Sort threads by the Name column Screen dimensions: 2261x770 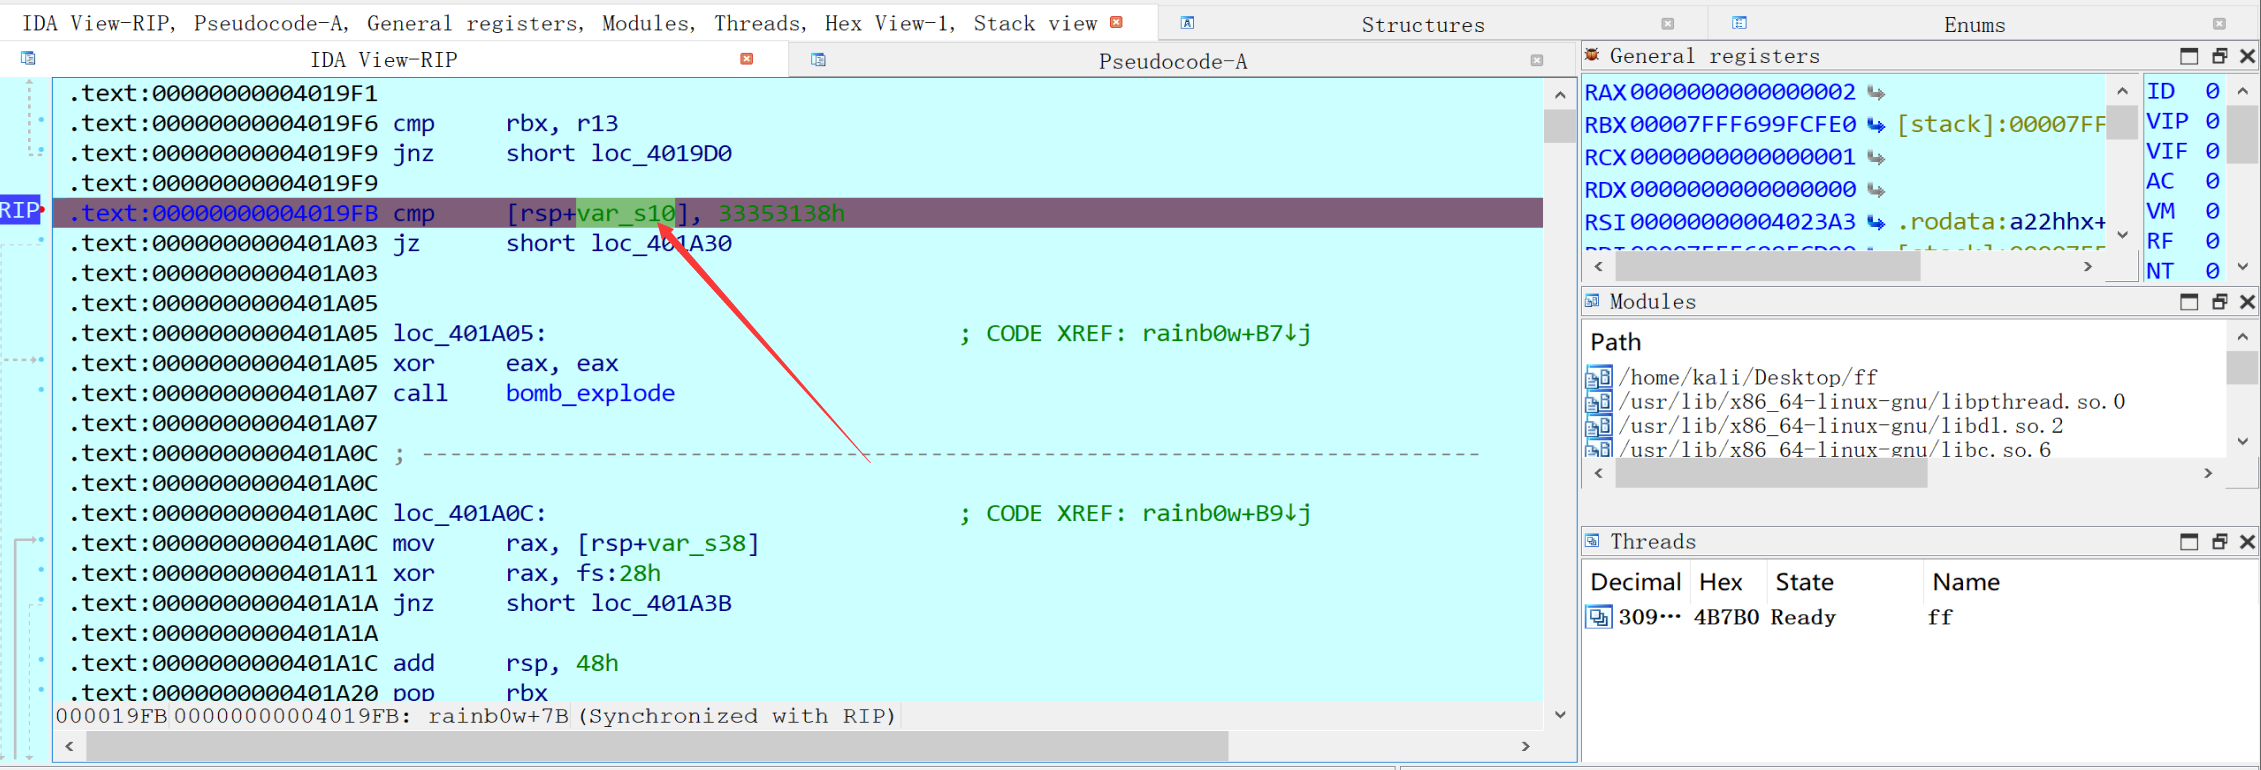pos(1965,582)
